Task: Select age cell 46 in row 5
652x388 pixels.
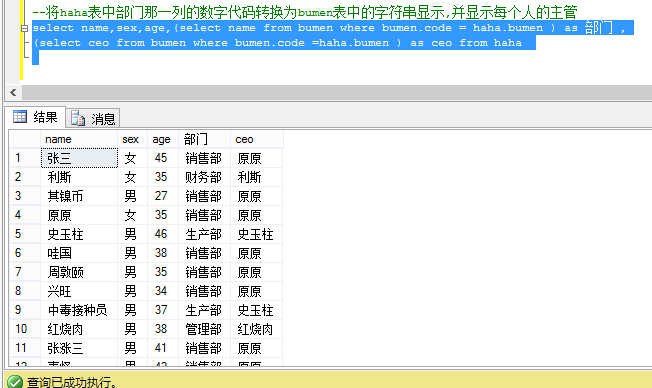Action: click(163, 234)
